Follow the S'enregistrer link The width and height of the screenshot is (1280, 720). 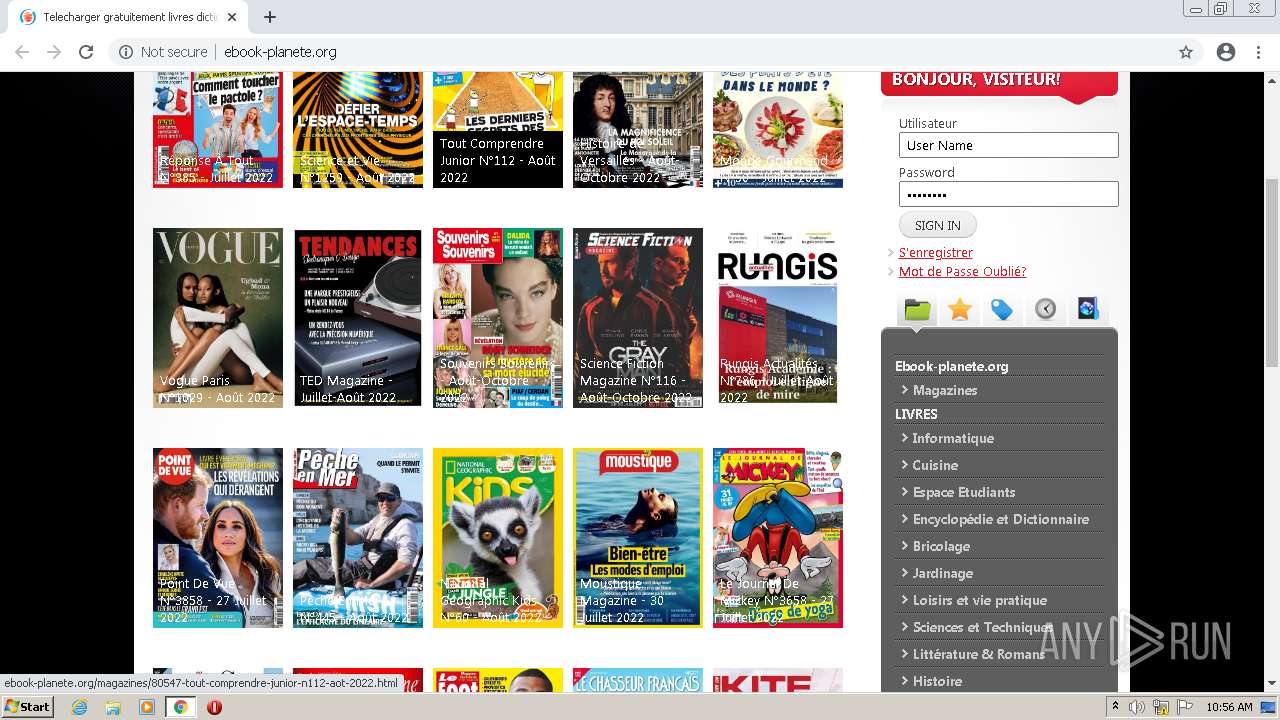935,252
